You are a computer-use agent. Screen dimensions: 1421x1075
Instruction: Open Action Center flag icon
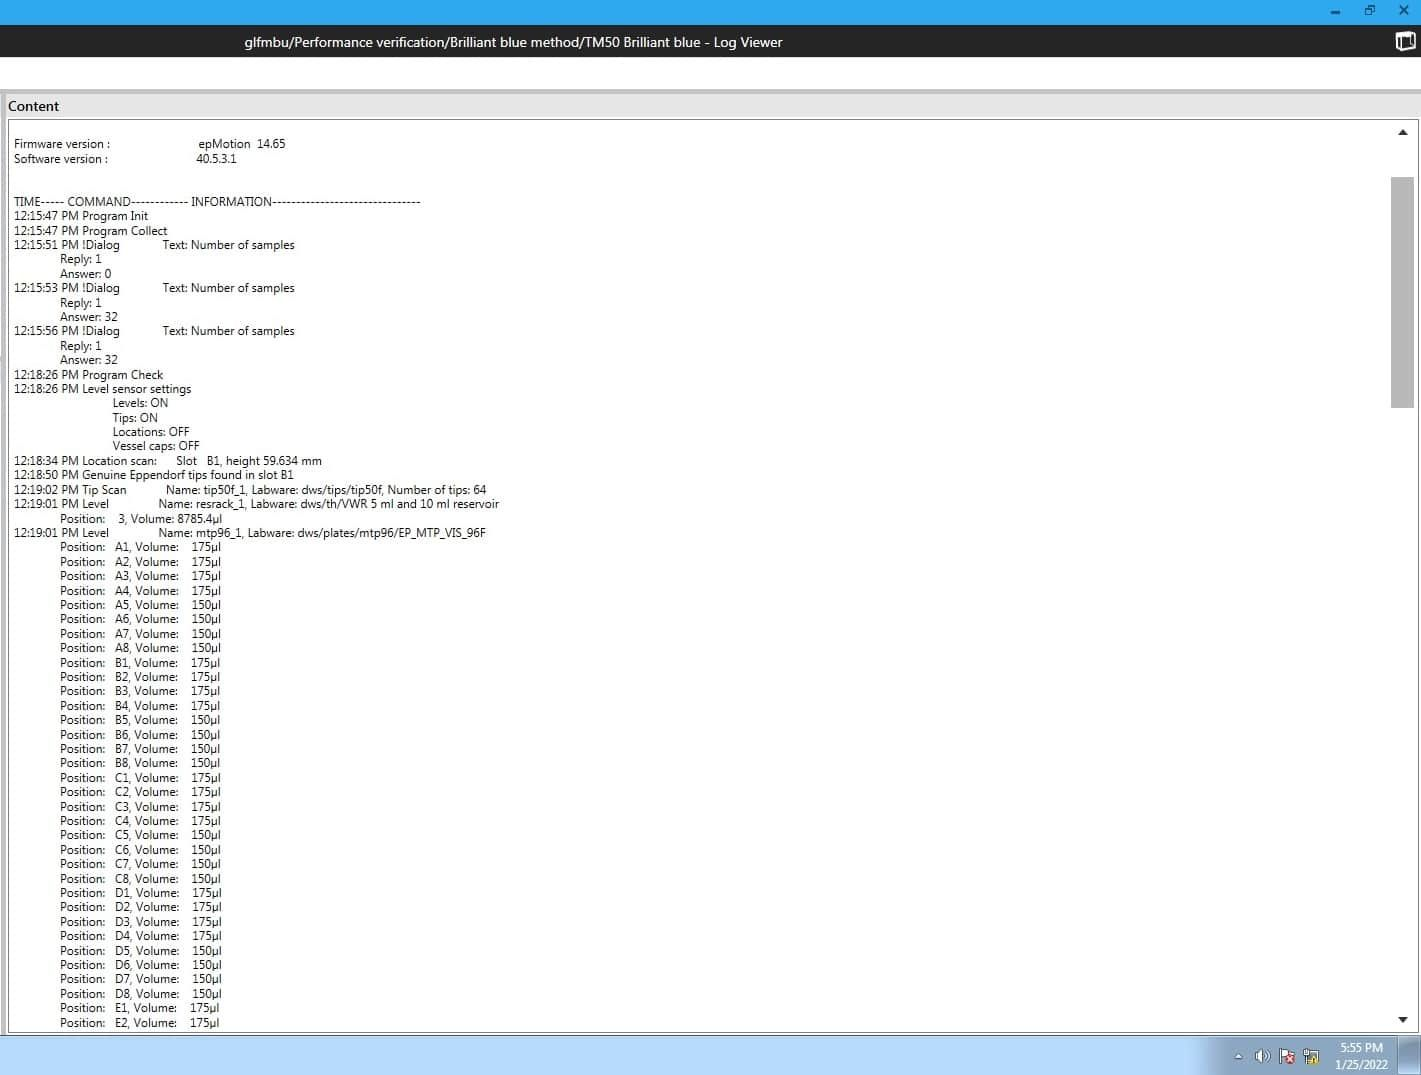[1287, 1056]
